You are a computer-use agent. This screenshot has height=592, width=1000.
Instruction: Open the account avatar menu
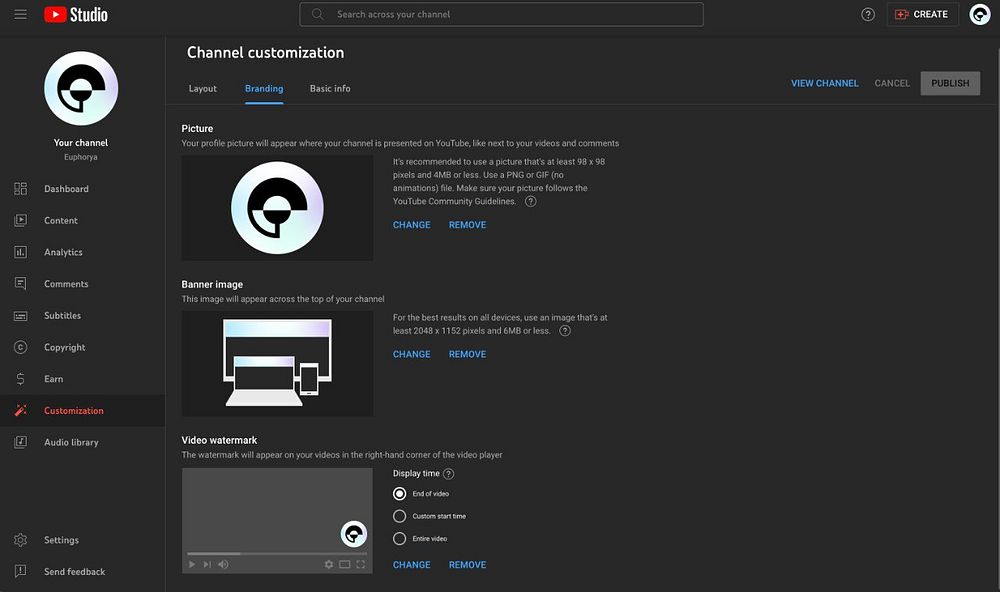click(979, 15)
